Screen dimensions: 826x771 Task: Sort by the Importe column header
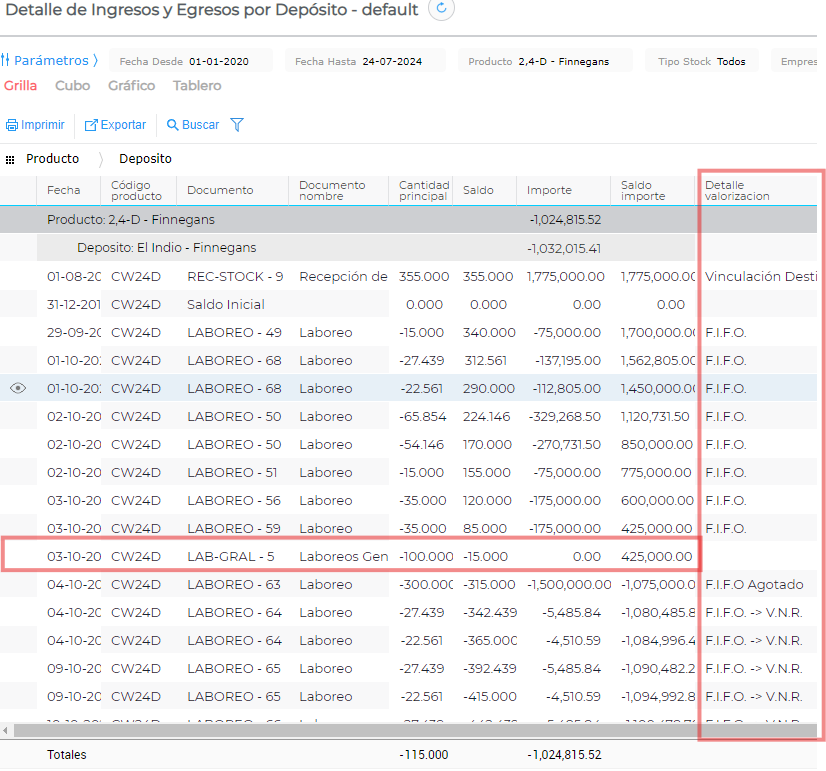(549, 190)
